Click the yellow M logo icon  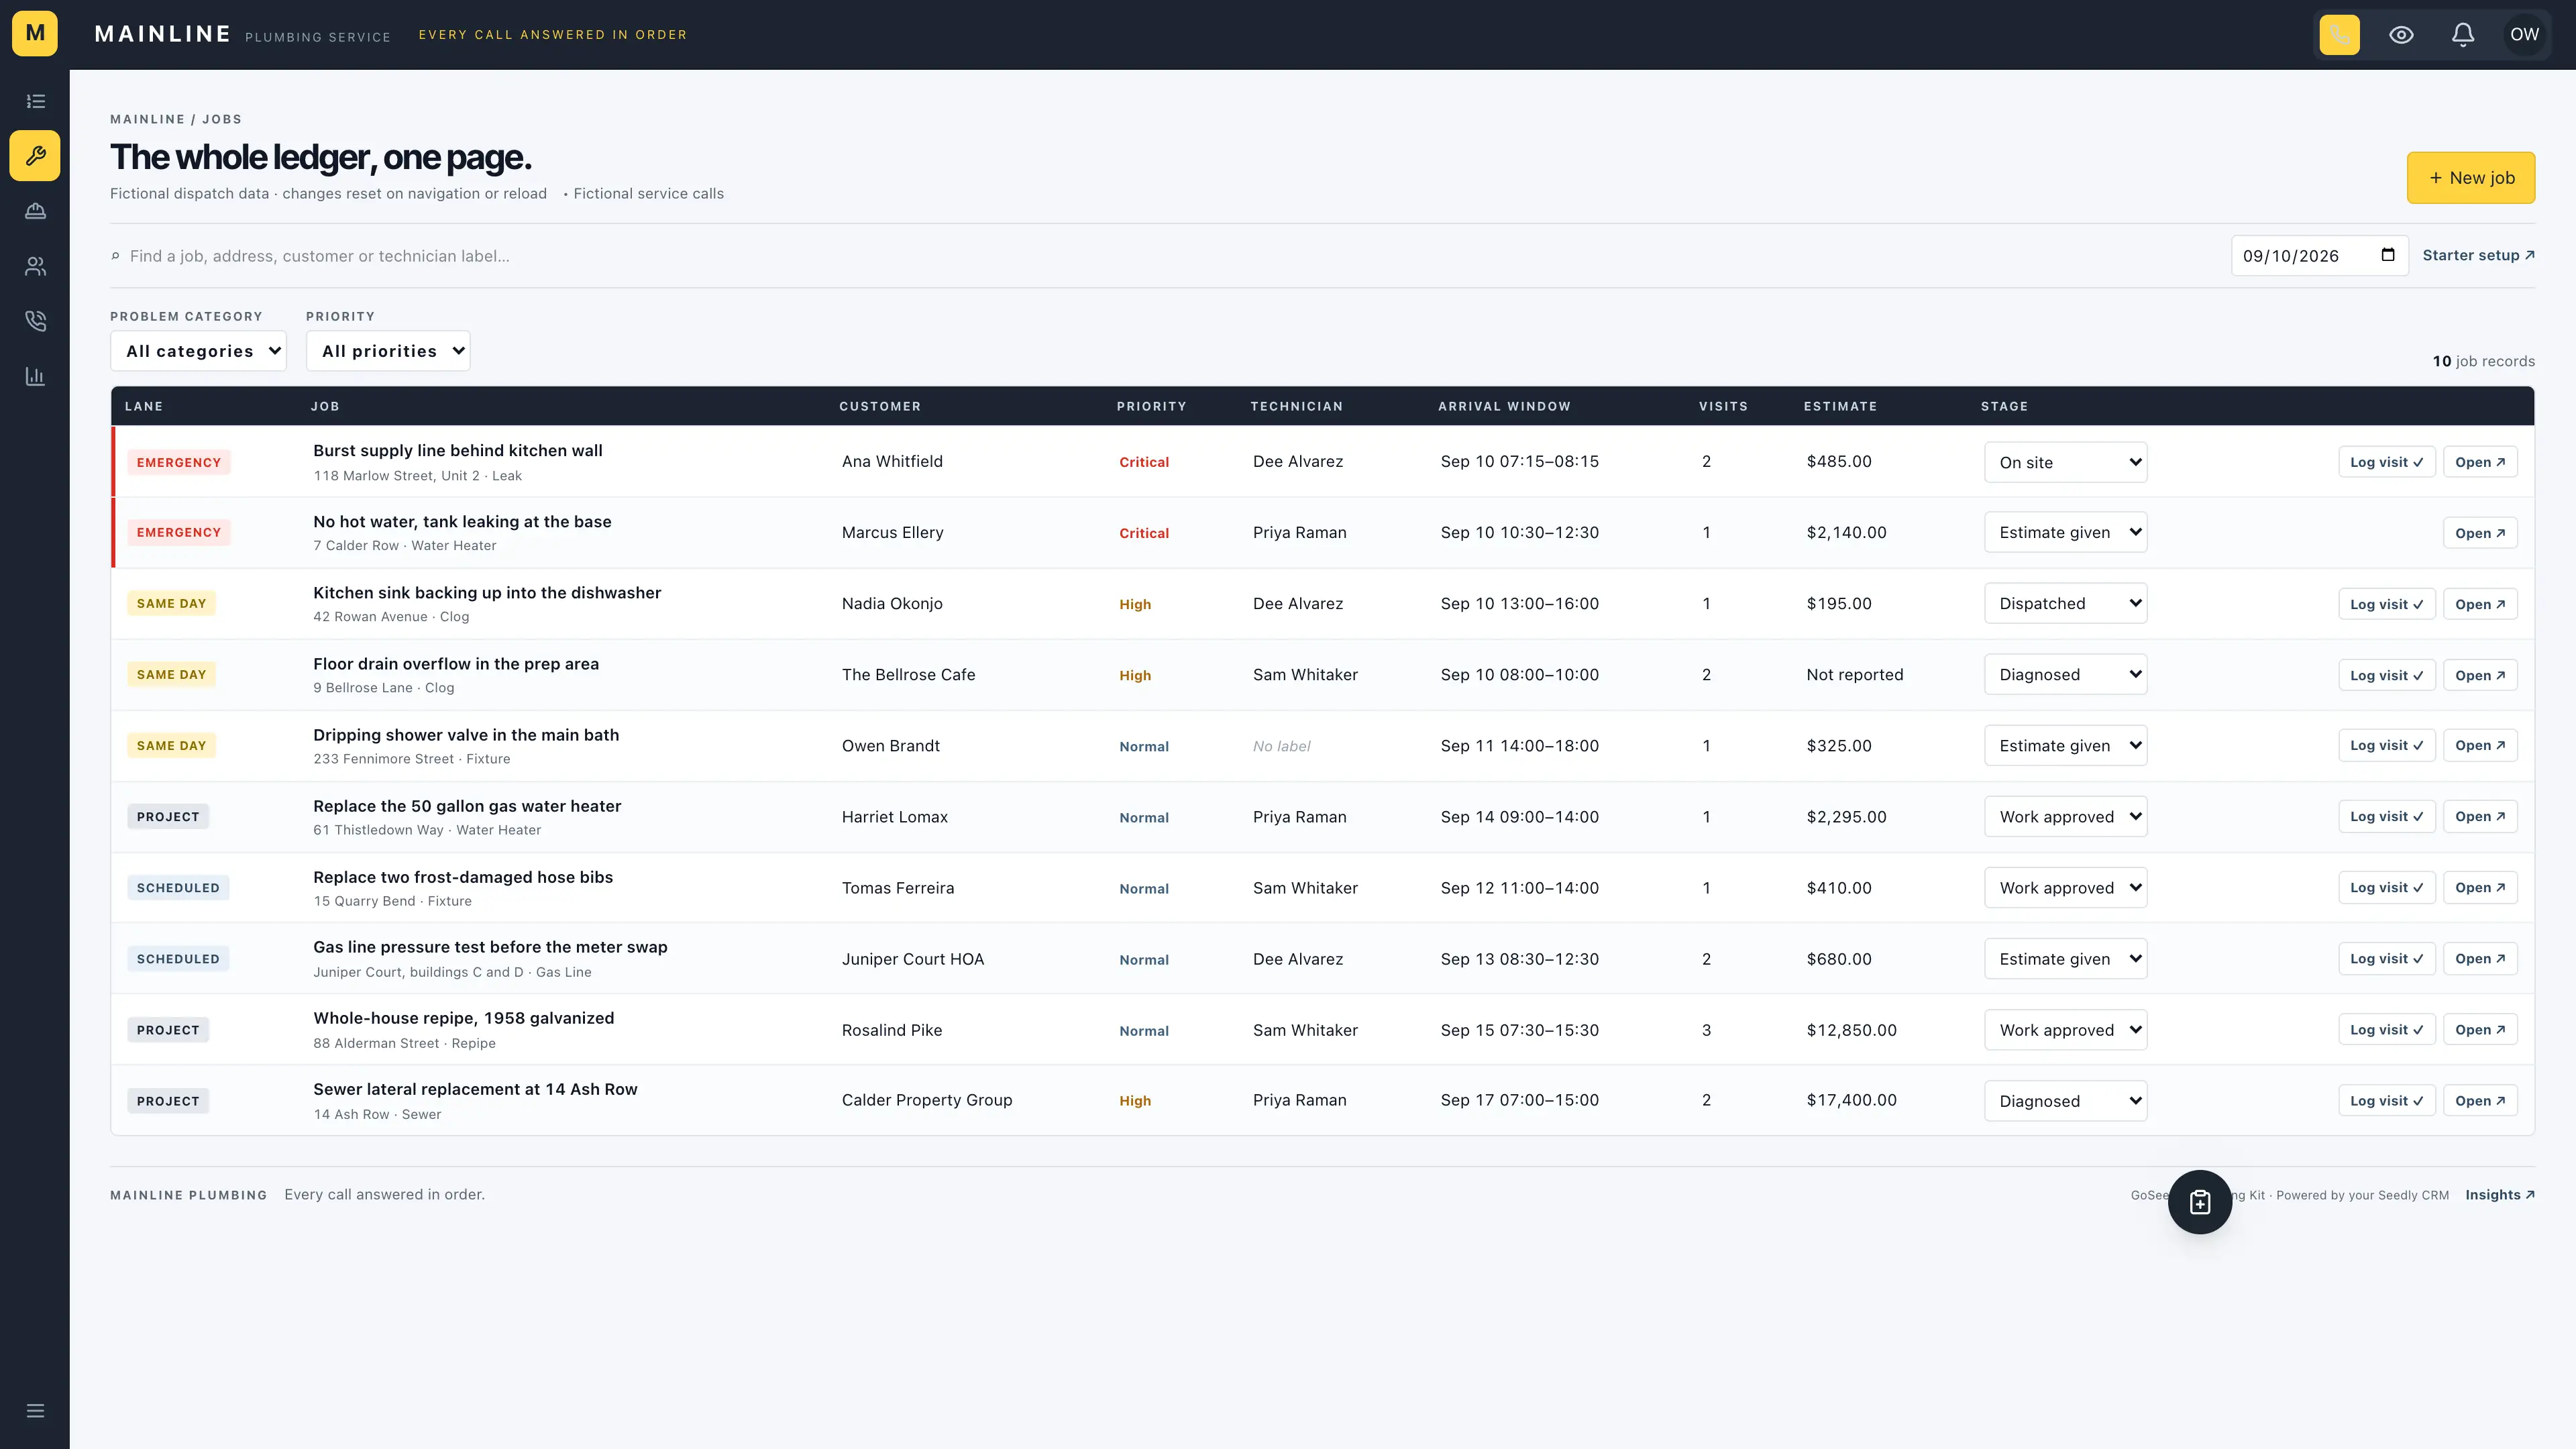(35, 34)
